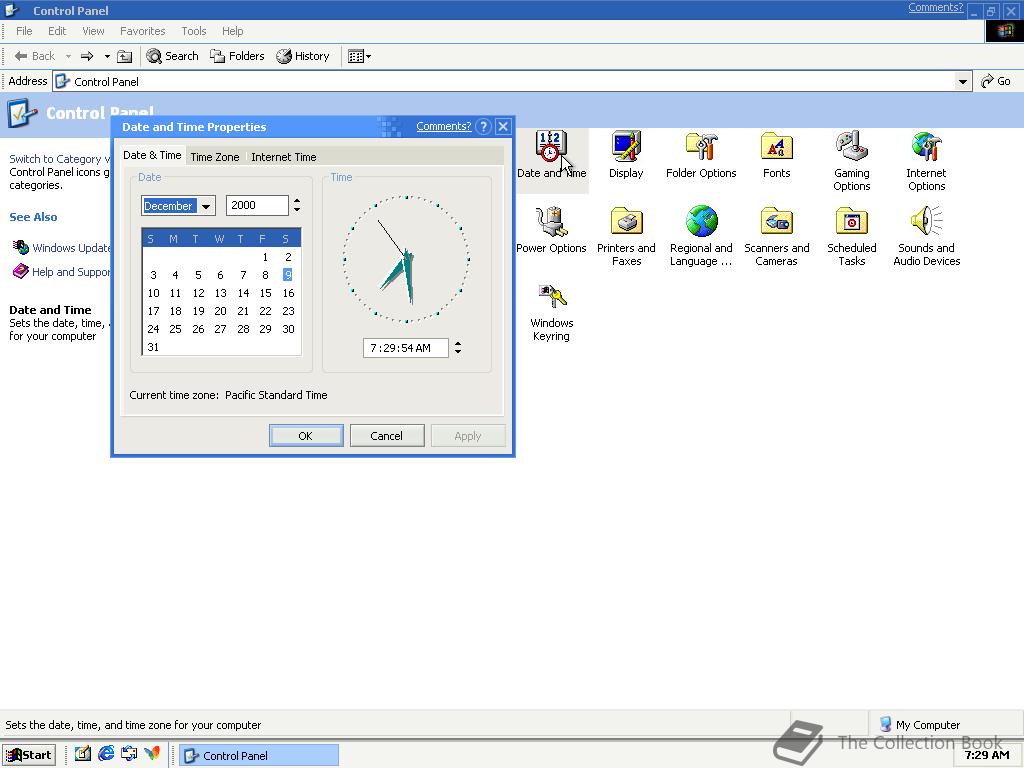Click the quick launch sync icon
Viewport: 1024px width, 768px height.
click(129, 754)
